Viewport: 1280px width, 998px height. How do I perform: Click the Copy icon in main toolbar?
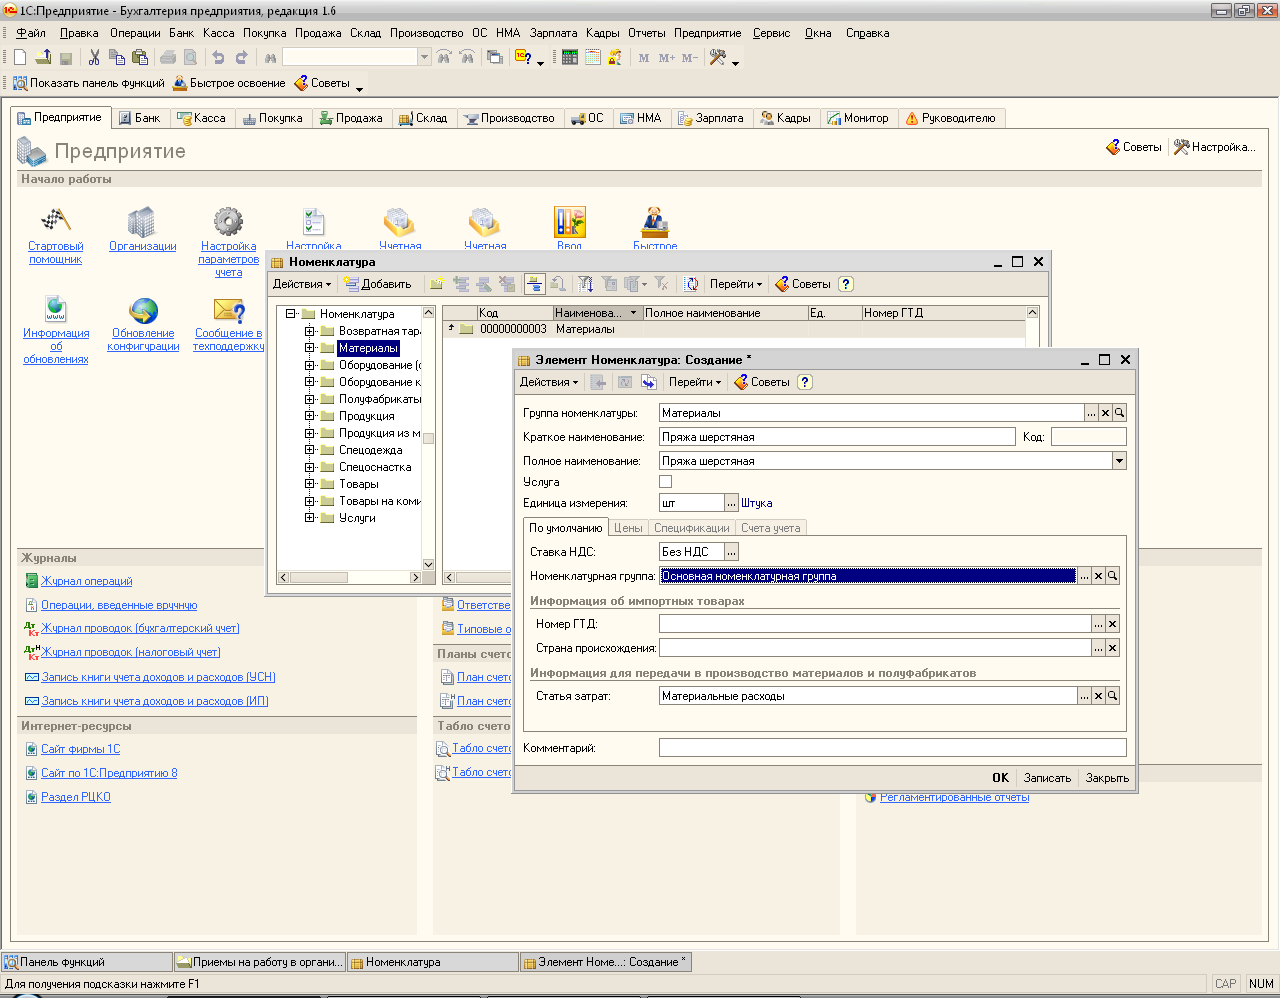(117, 58)
